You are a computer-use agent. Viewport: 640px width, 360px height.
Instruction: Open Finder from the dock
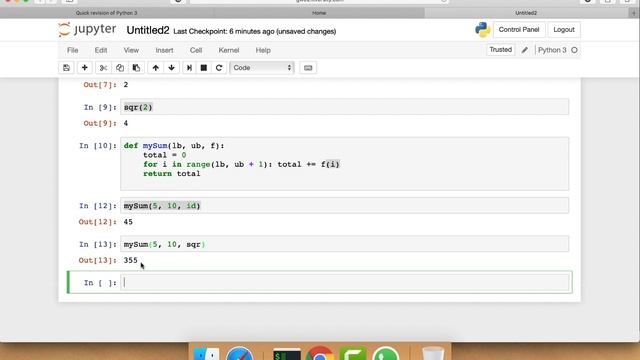coord(207,354)
